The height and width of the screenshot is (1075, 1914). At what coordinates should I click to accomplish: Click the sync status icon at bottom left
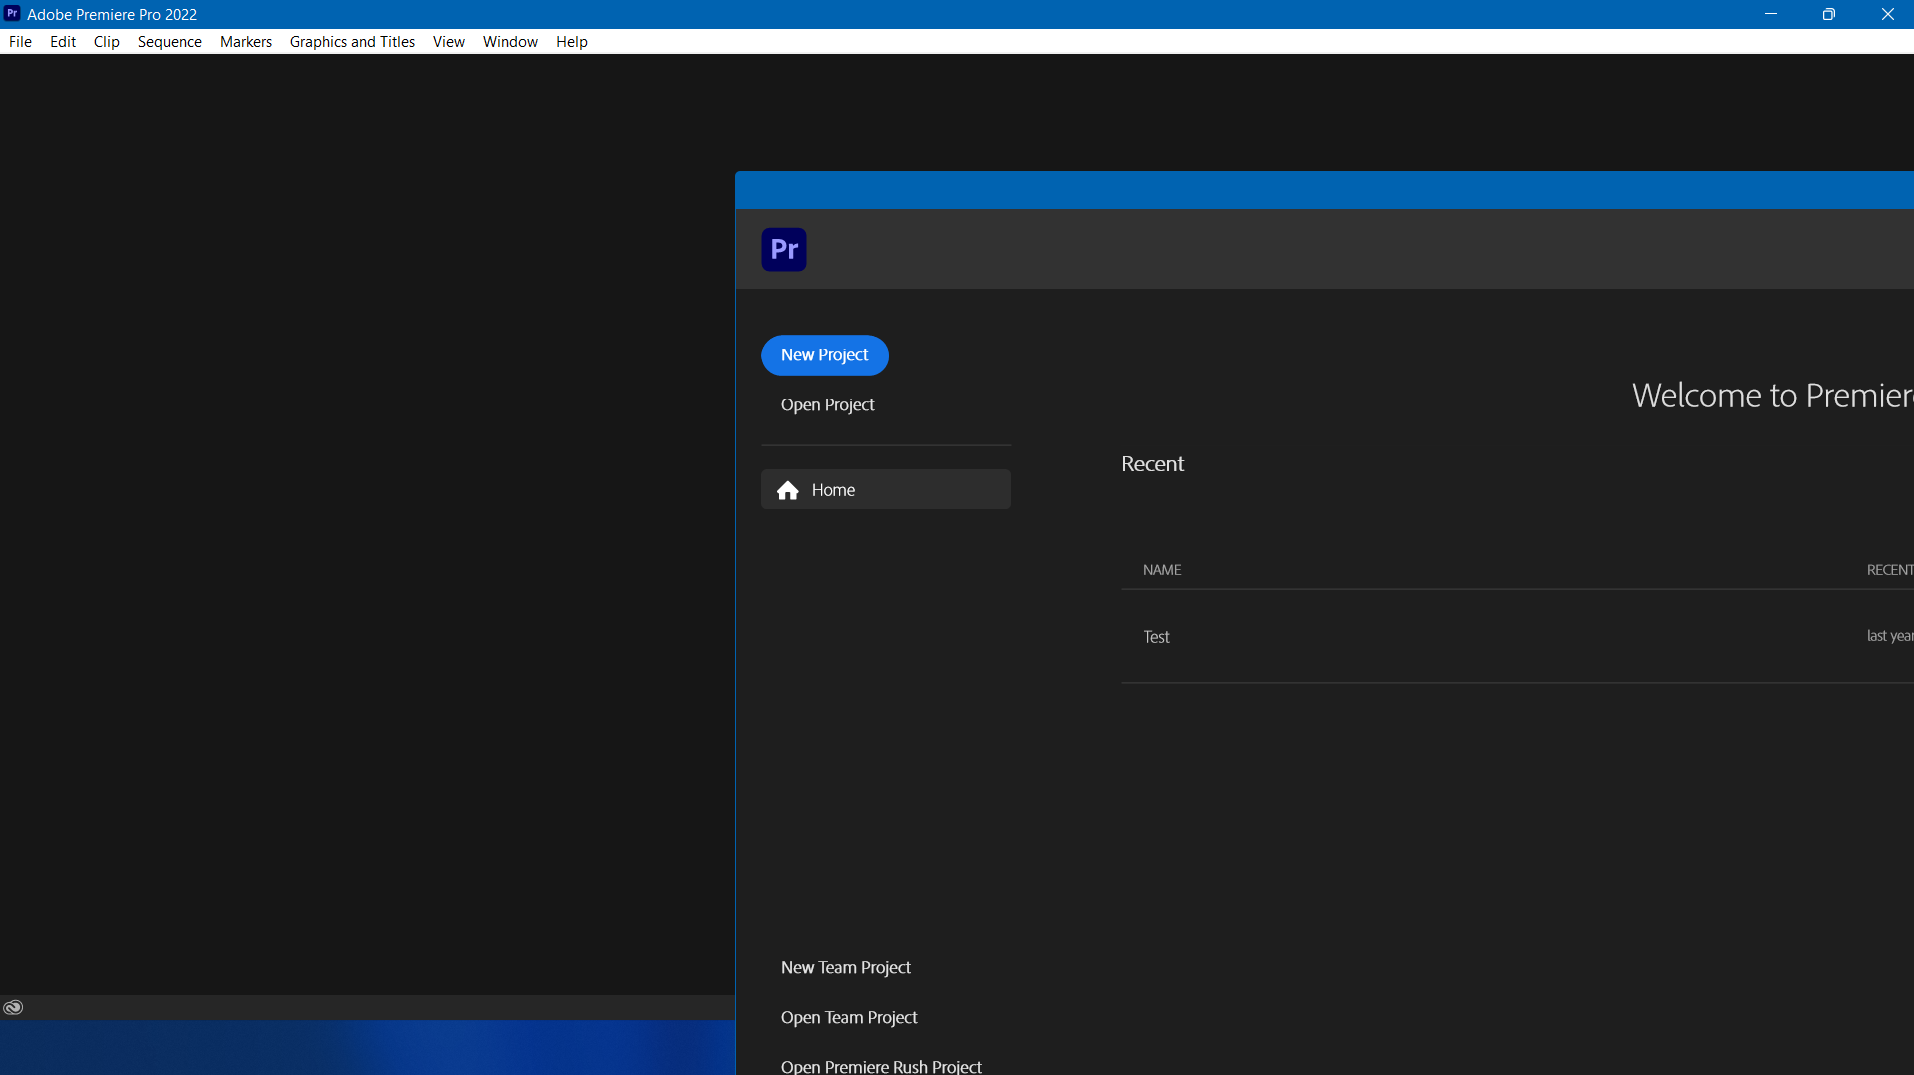click(13, 1006)
